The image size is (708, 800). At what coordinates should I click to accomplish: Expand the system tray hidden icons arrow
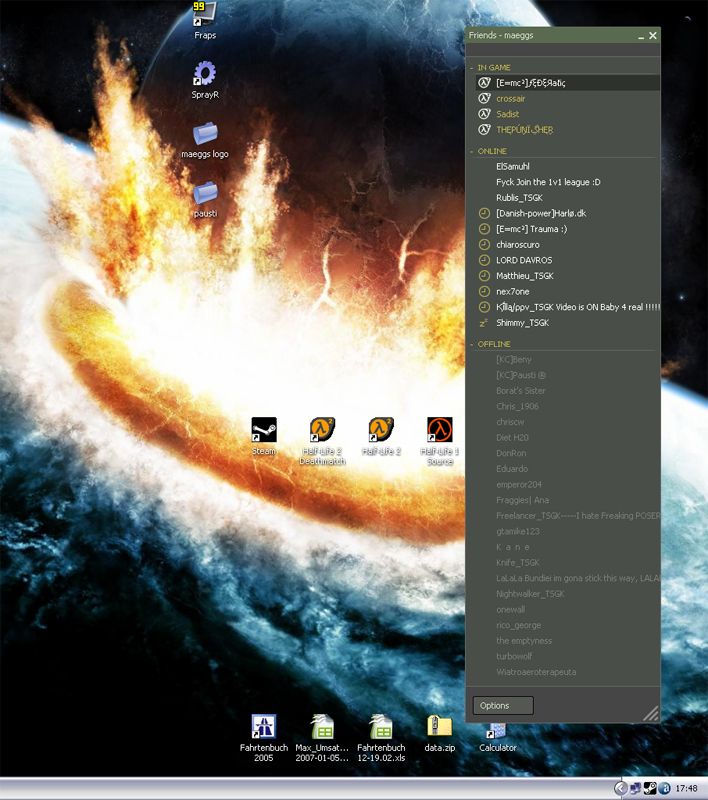[x=620, y=788]
